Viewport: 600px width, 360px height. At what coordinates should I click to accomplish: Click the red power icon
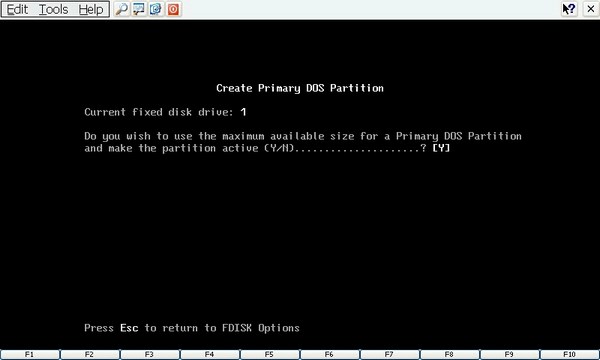point(173,9)
